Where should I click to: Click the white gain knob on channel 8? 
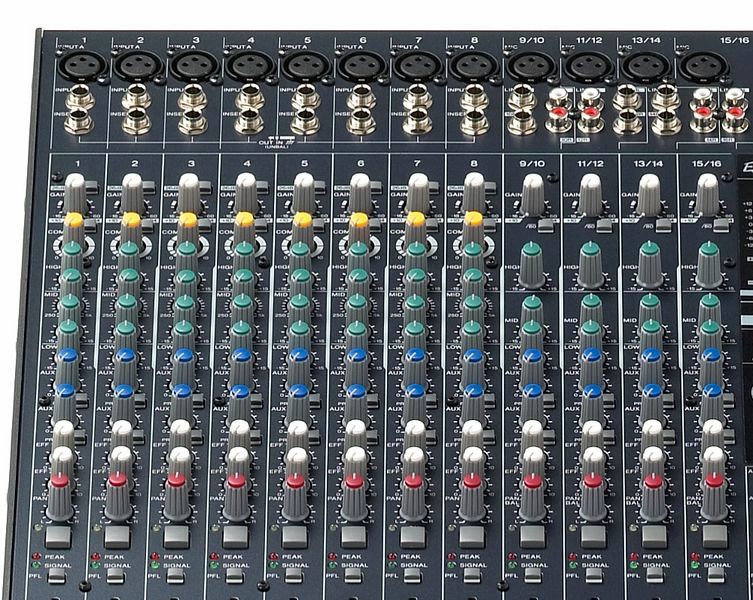[474, 183]
